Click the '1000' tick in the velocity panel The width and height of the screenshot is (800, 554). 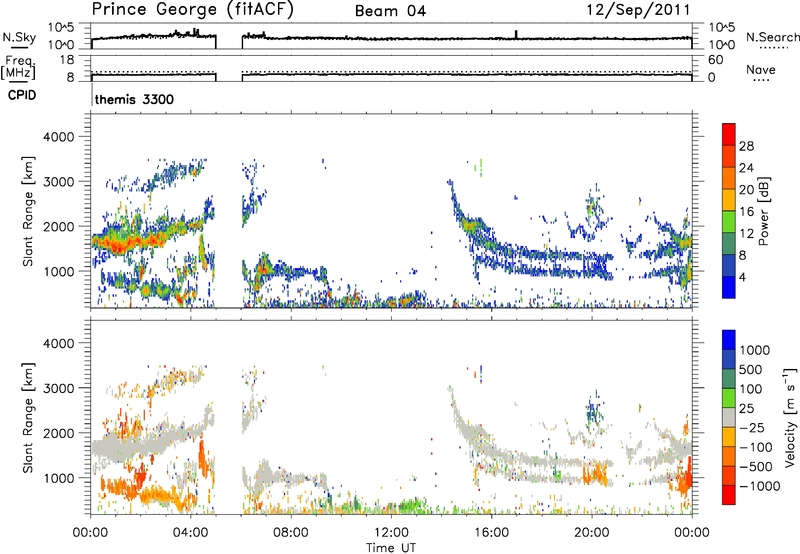58,478
